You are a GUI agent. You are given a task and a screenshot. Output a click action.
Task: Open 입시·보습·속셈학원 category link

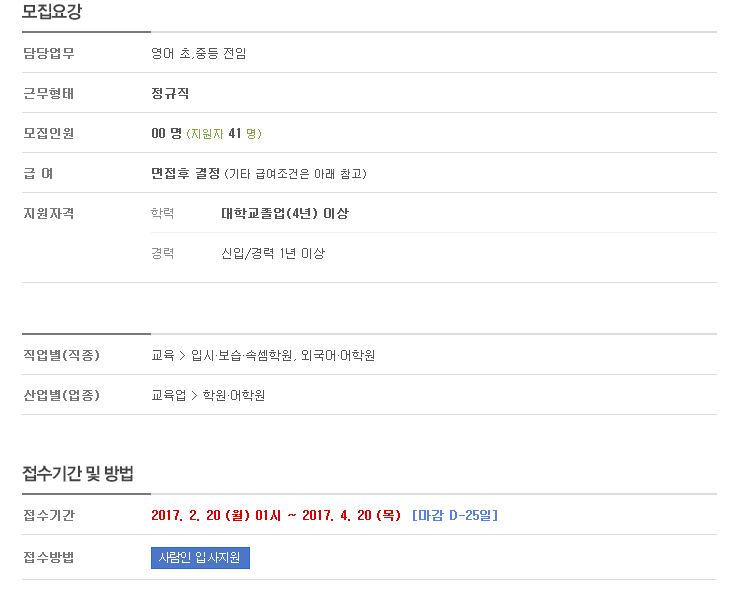point(242,355)
